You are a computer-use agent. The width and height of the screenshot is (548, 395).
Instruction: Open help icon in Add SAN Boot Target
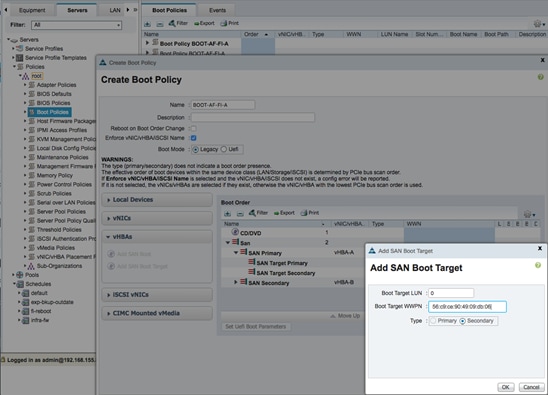click(538, 265)
